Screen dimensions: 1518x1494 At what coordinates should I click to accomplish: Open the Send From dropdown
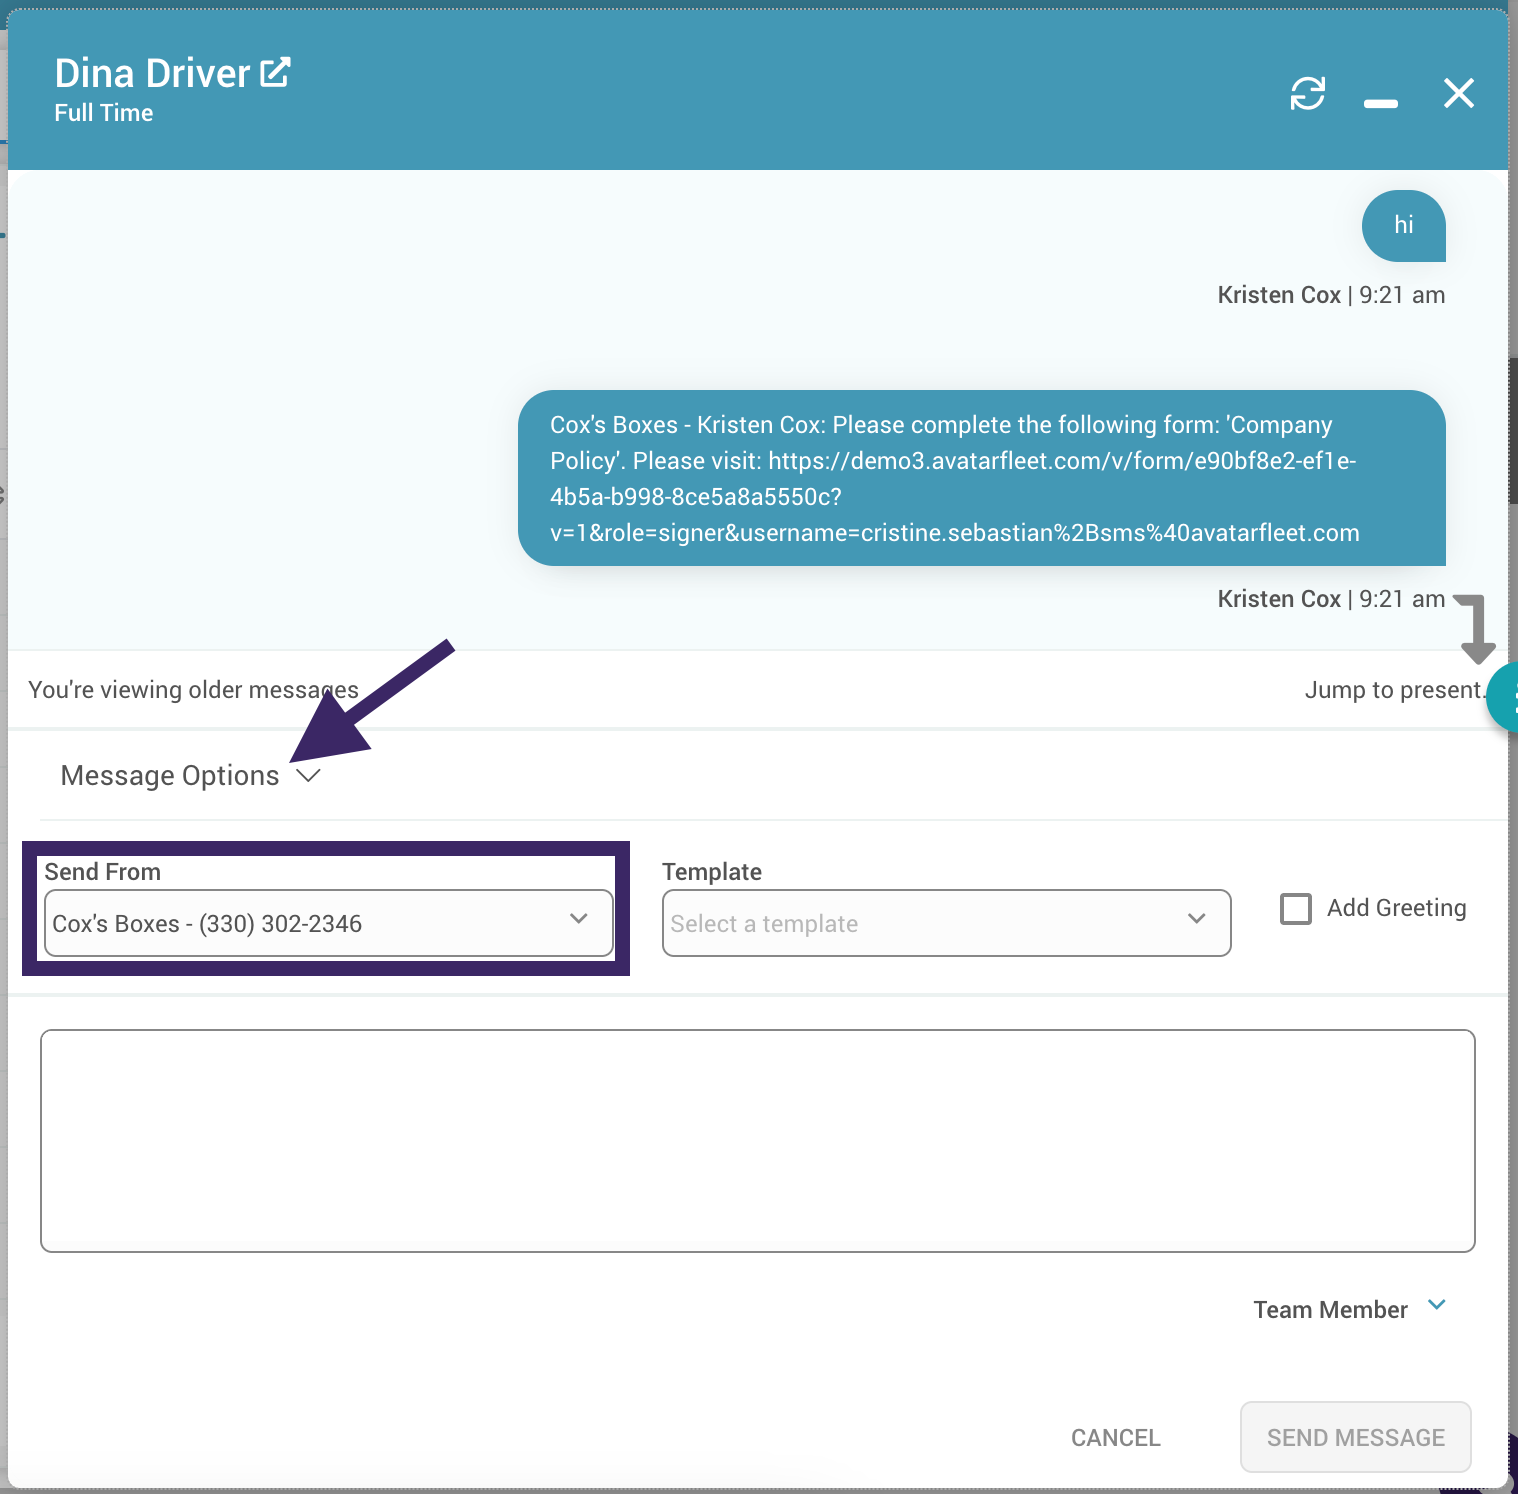click(x=328, y=923)
